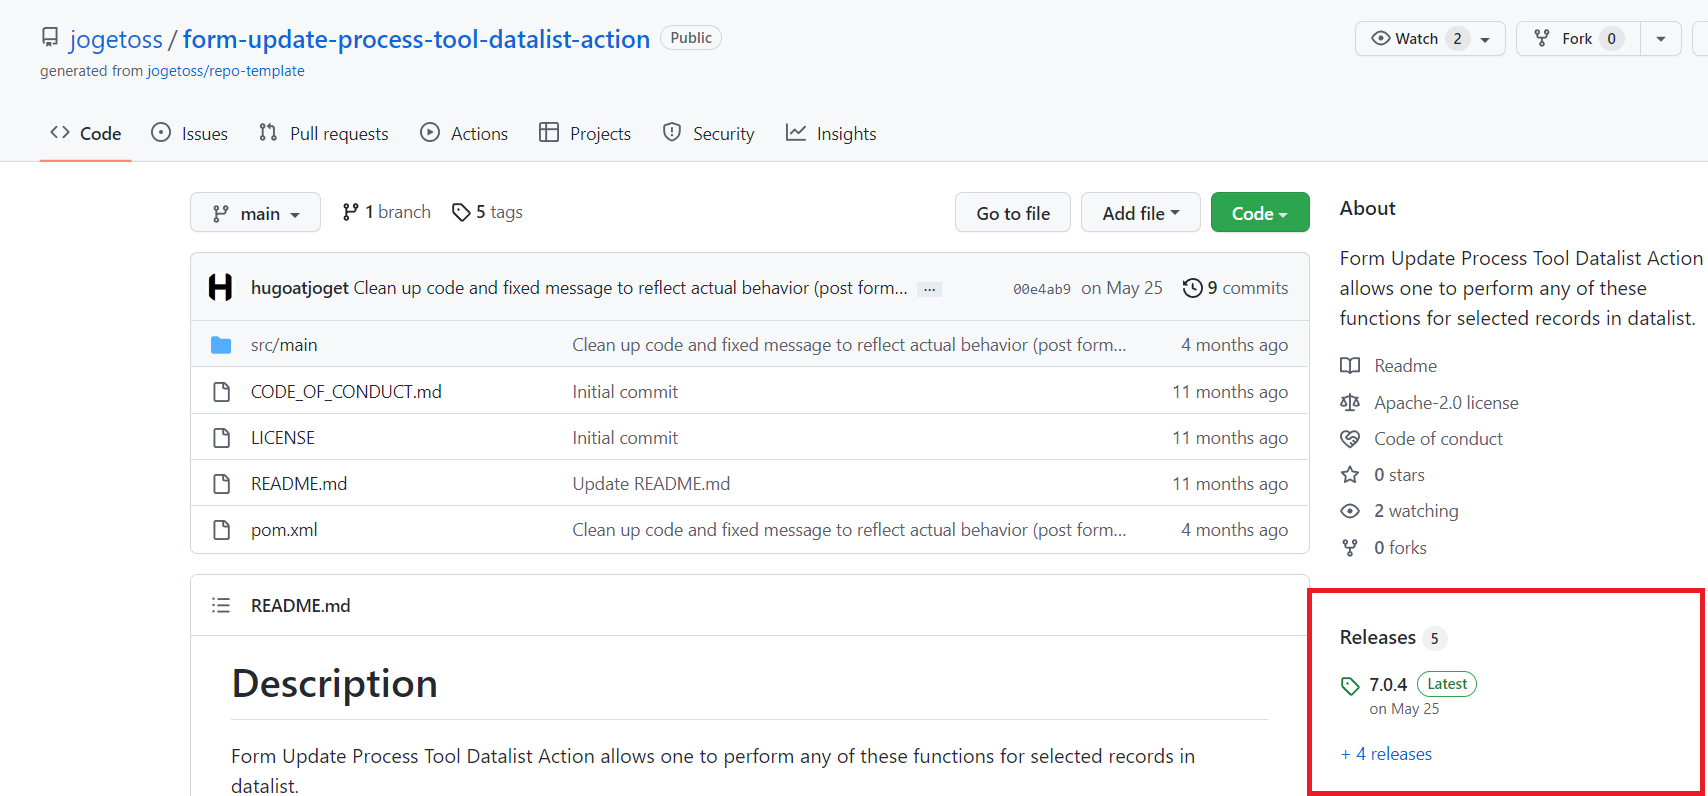
Task: Click the tags icon beside 5 tags
Action: click(461, 212)
